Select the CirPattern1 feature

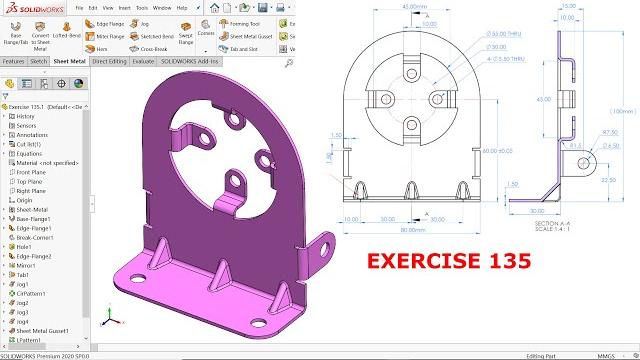27,293
